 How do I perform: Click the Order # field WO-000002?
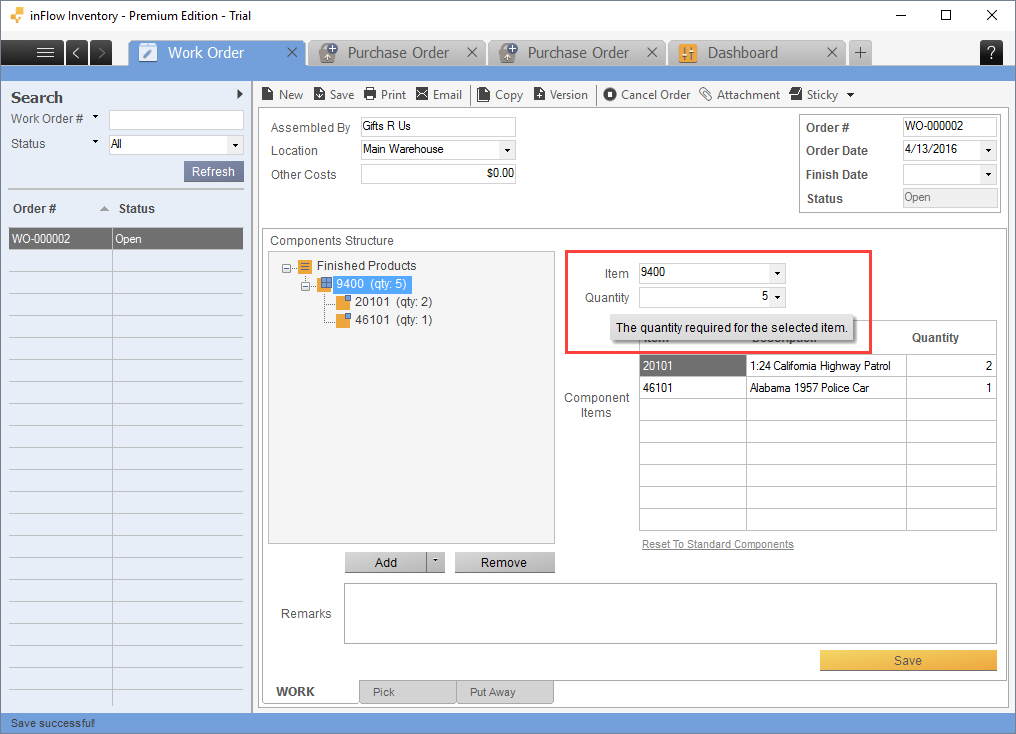(x=950, y=126)
